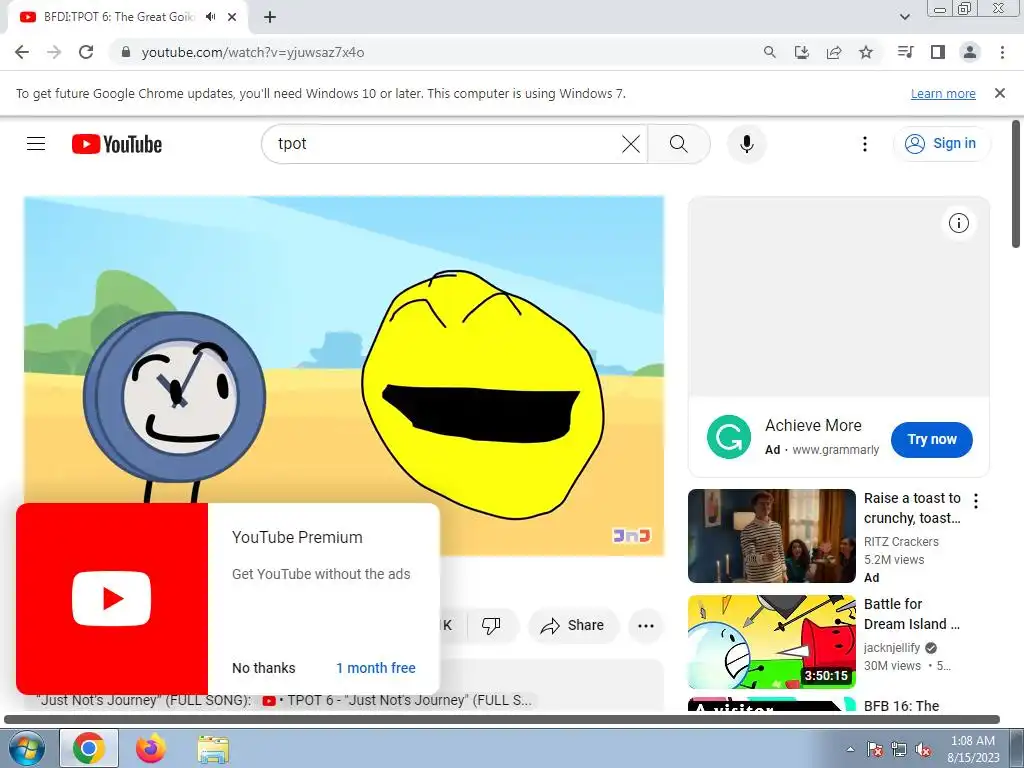Viewport: 1024px width, 768px height.
Task: Click the Achieve More ad title
Action: (813, 425)
